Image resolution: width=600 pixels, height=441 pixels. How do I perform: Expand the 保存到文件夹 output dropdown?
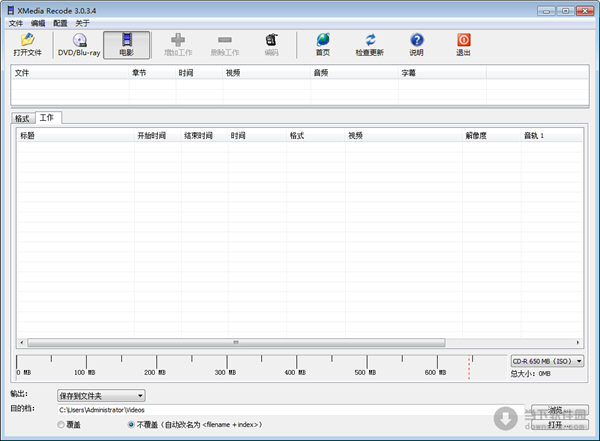tap(100, 396)
